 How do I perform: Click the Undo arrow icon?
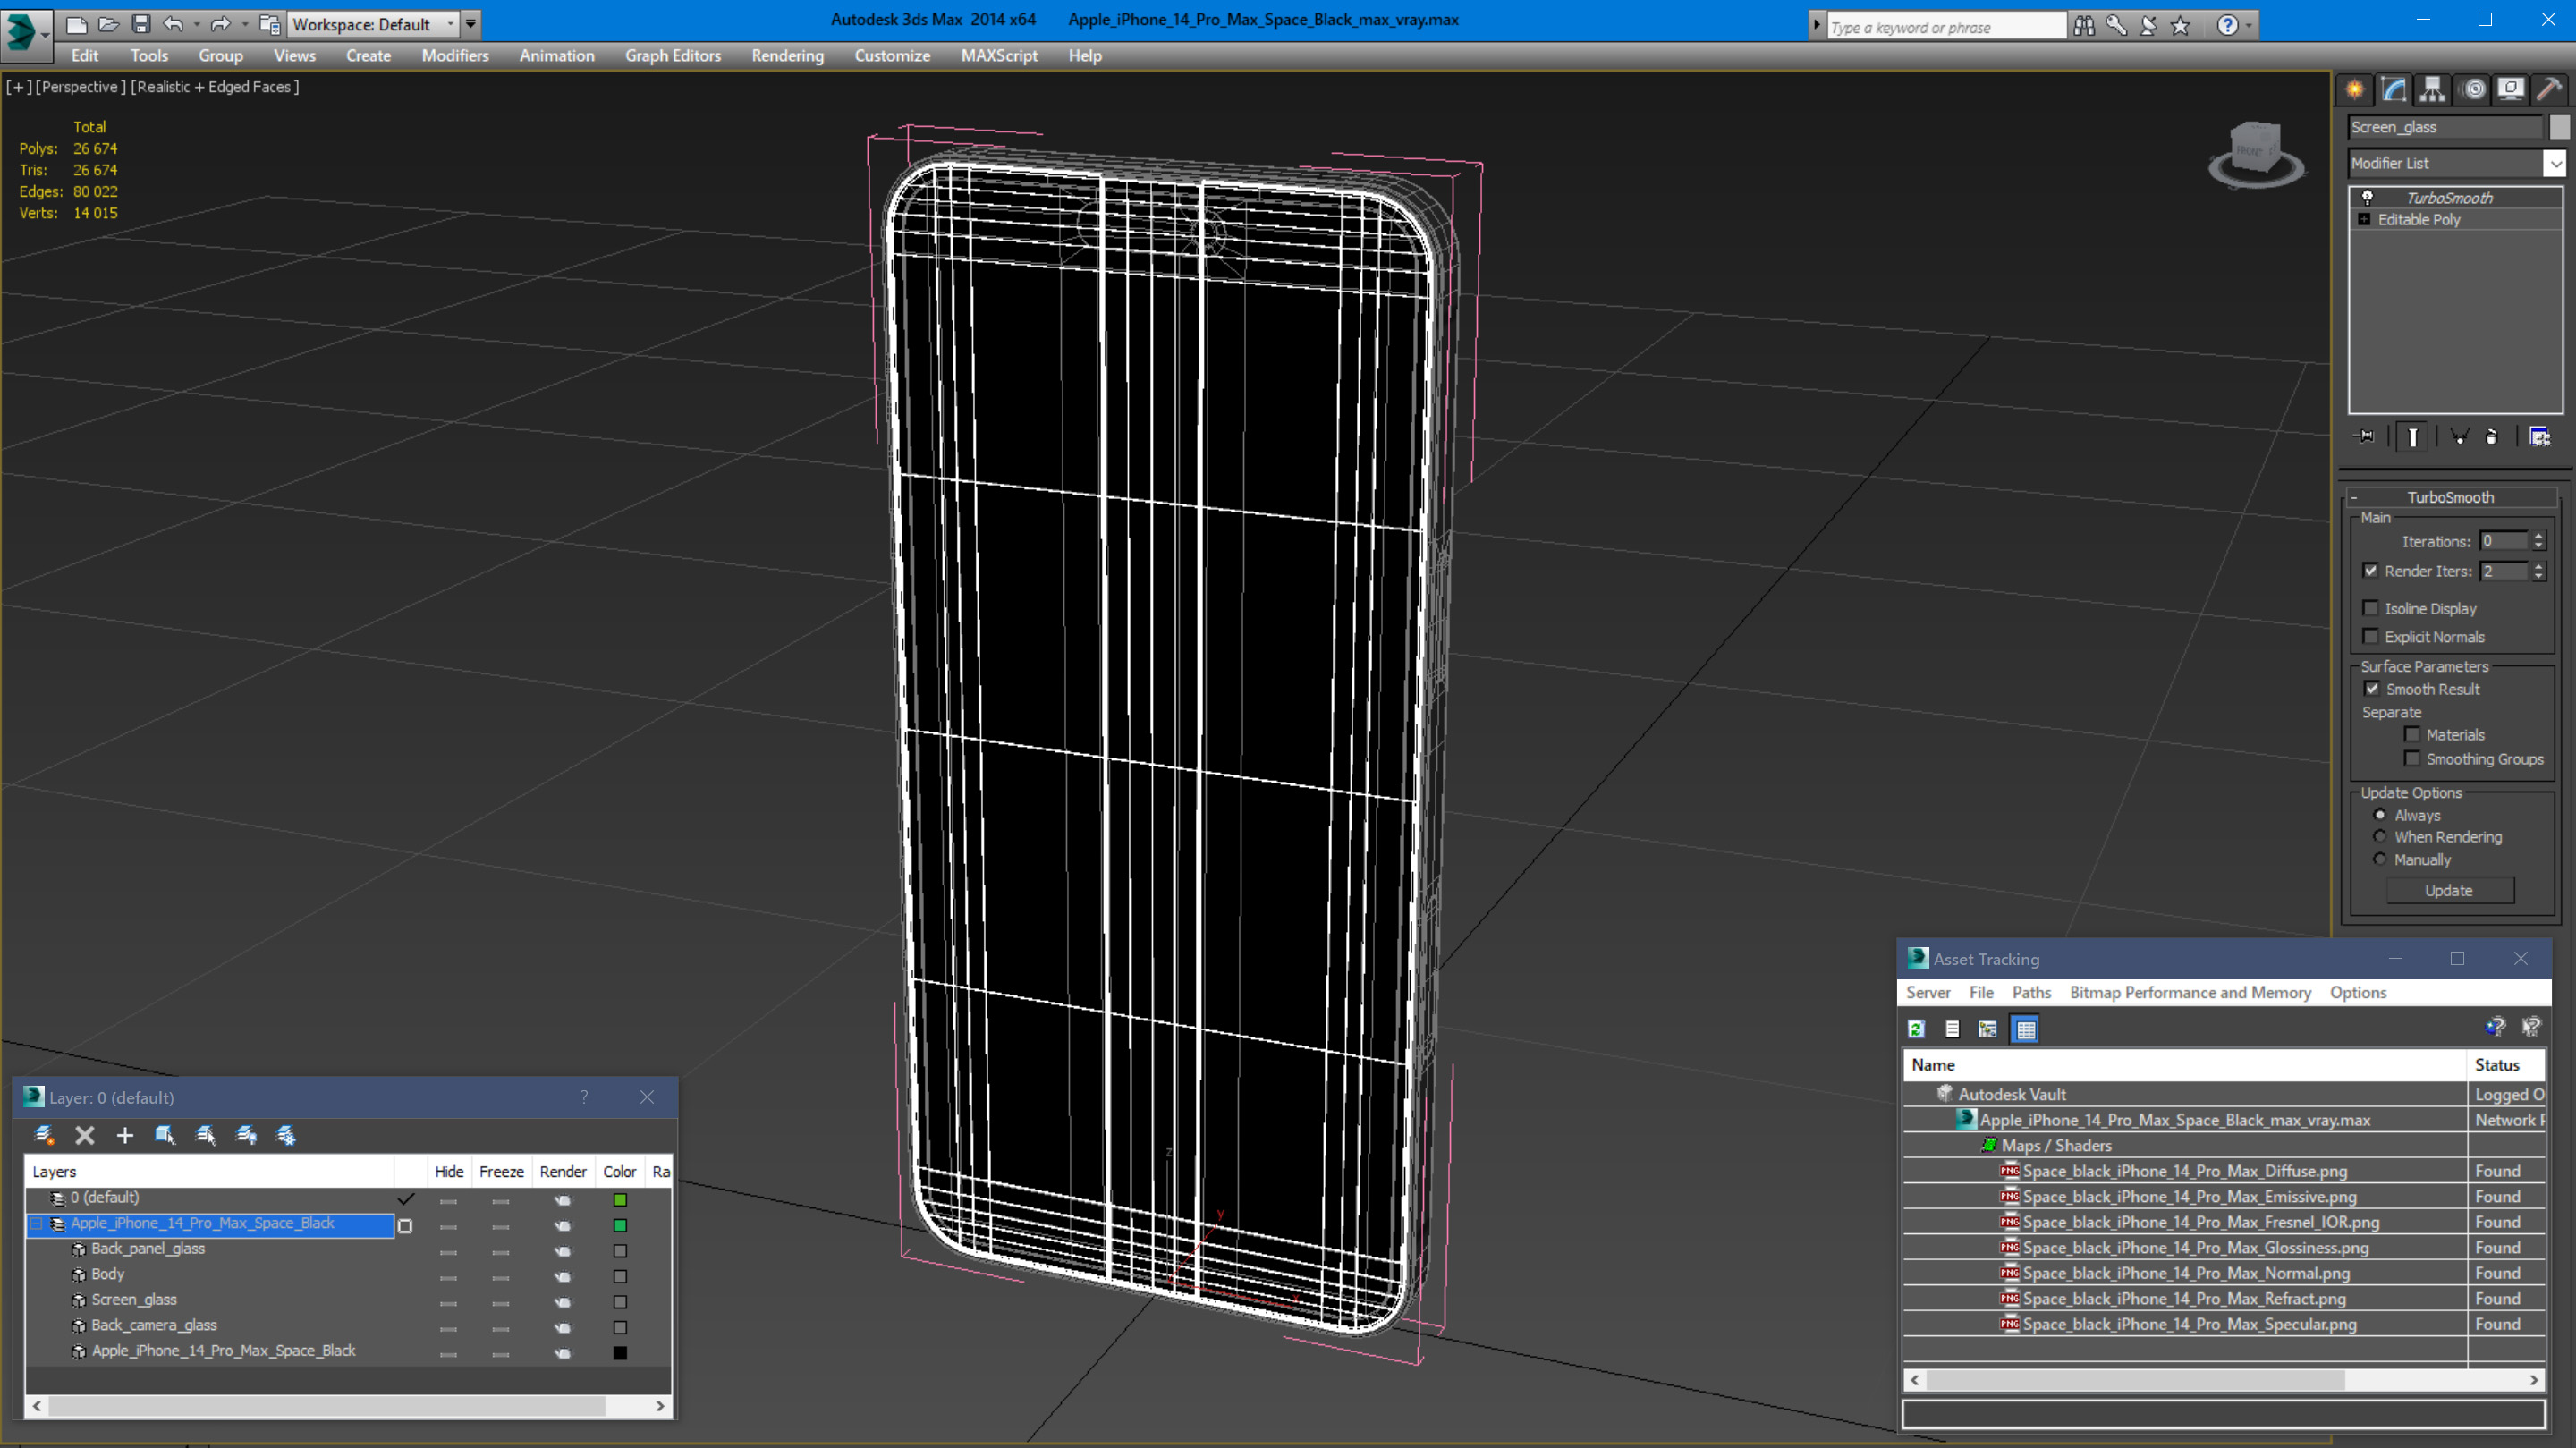coord(173,23)
